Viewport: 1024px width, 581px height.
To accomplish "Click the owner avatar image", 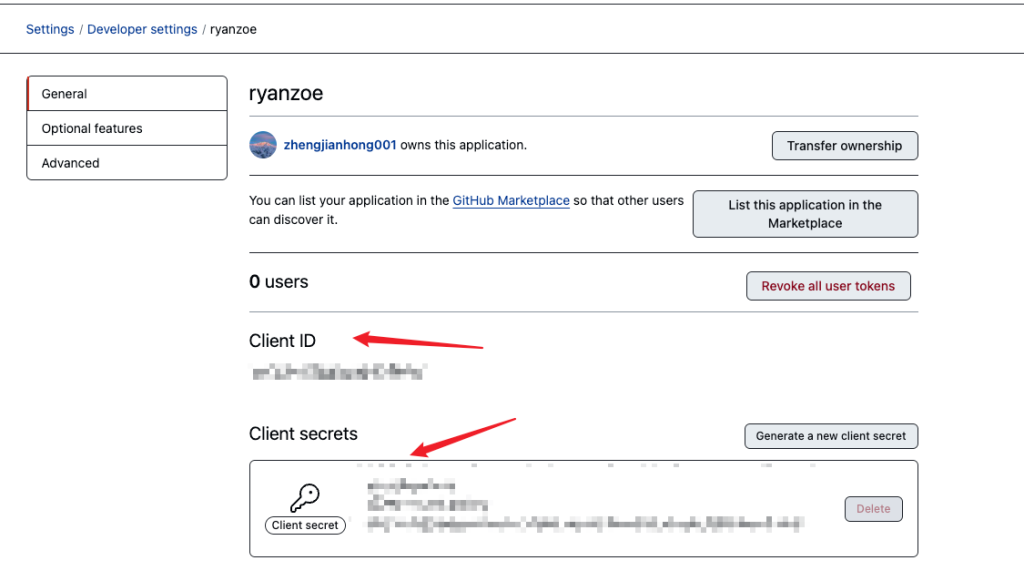I will 263,145.
